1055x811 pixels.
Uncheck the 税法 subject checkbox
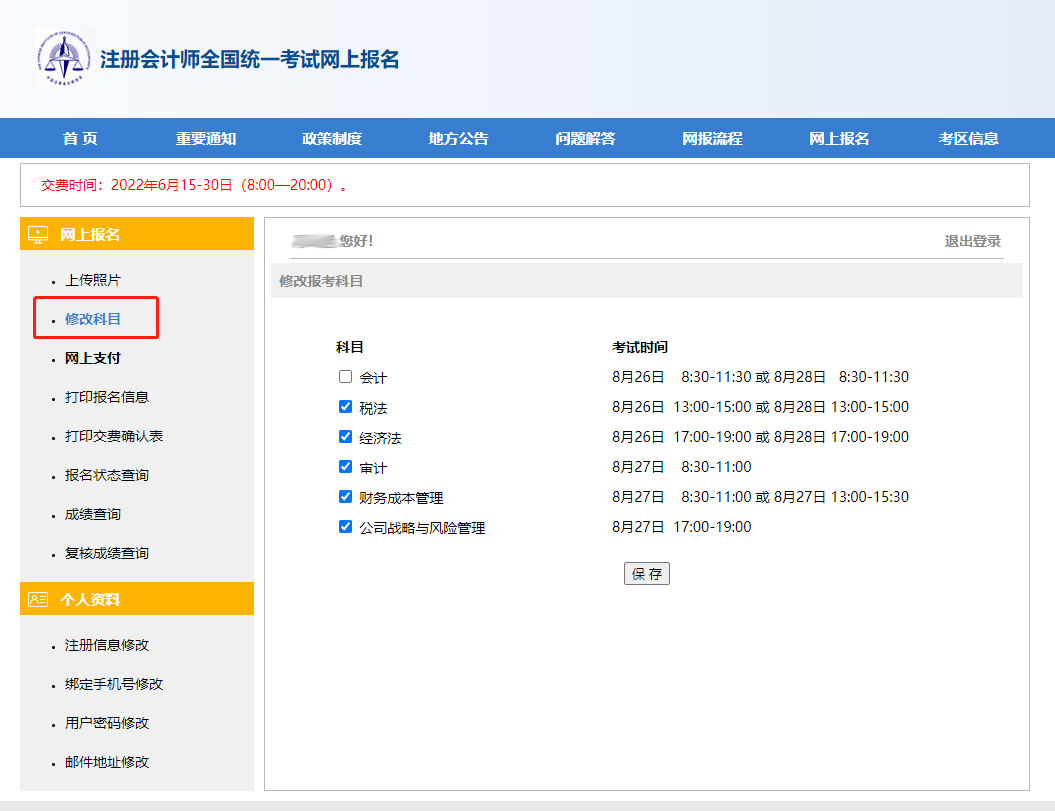click(346, 407)
